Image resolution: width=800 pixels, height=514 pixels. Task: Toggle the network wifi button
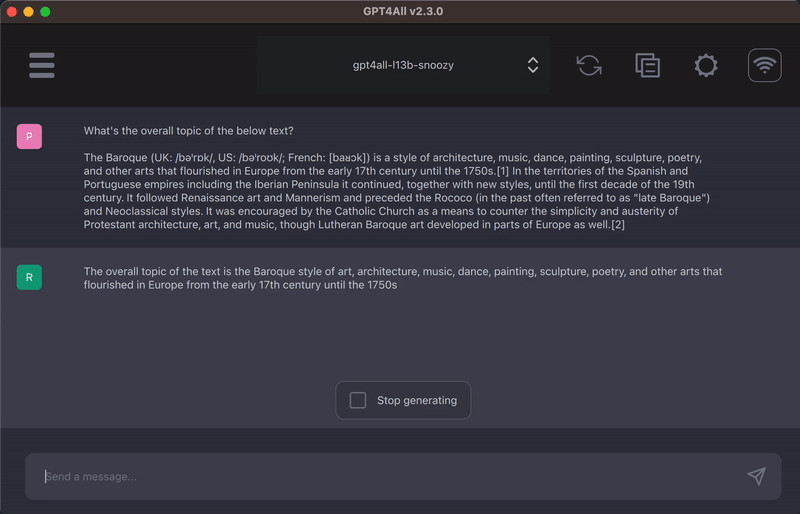point(764,65)
